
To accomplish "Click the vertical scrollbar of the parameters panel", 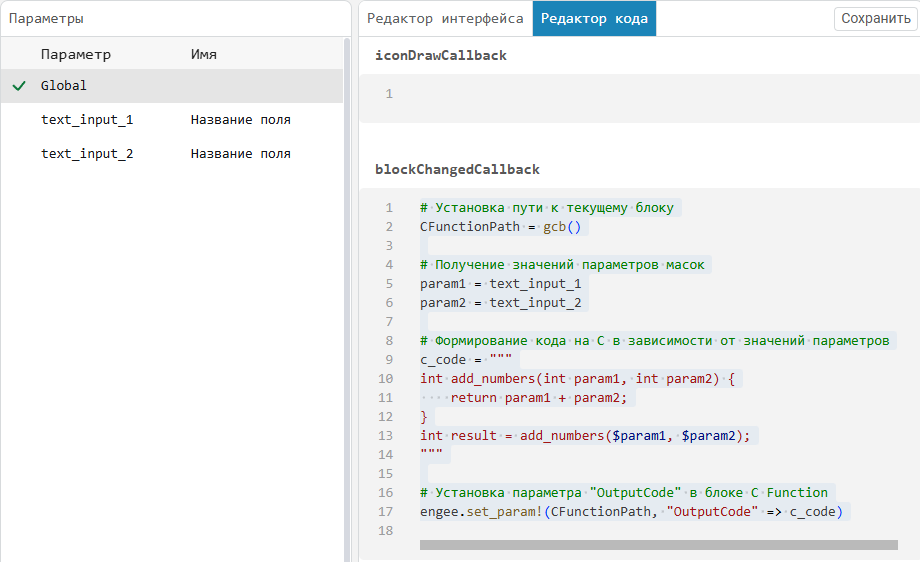I will pyautogui.click(x=347, y=299).
